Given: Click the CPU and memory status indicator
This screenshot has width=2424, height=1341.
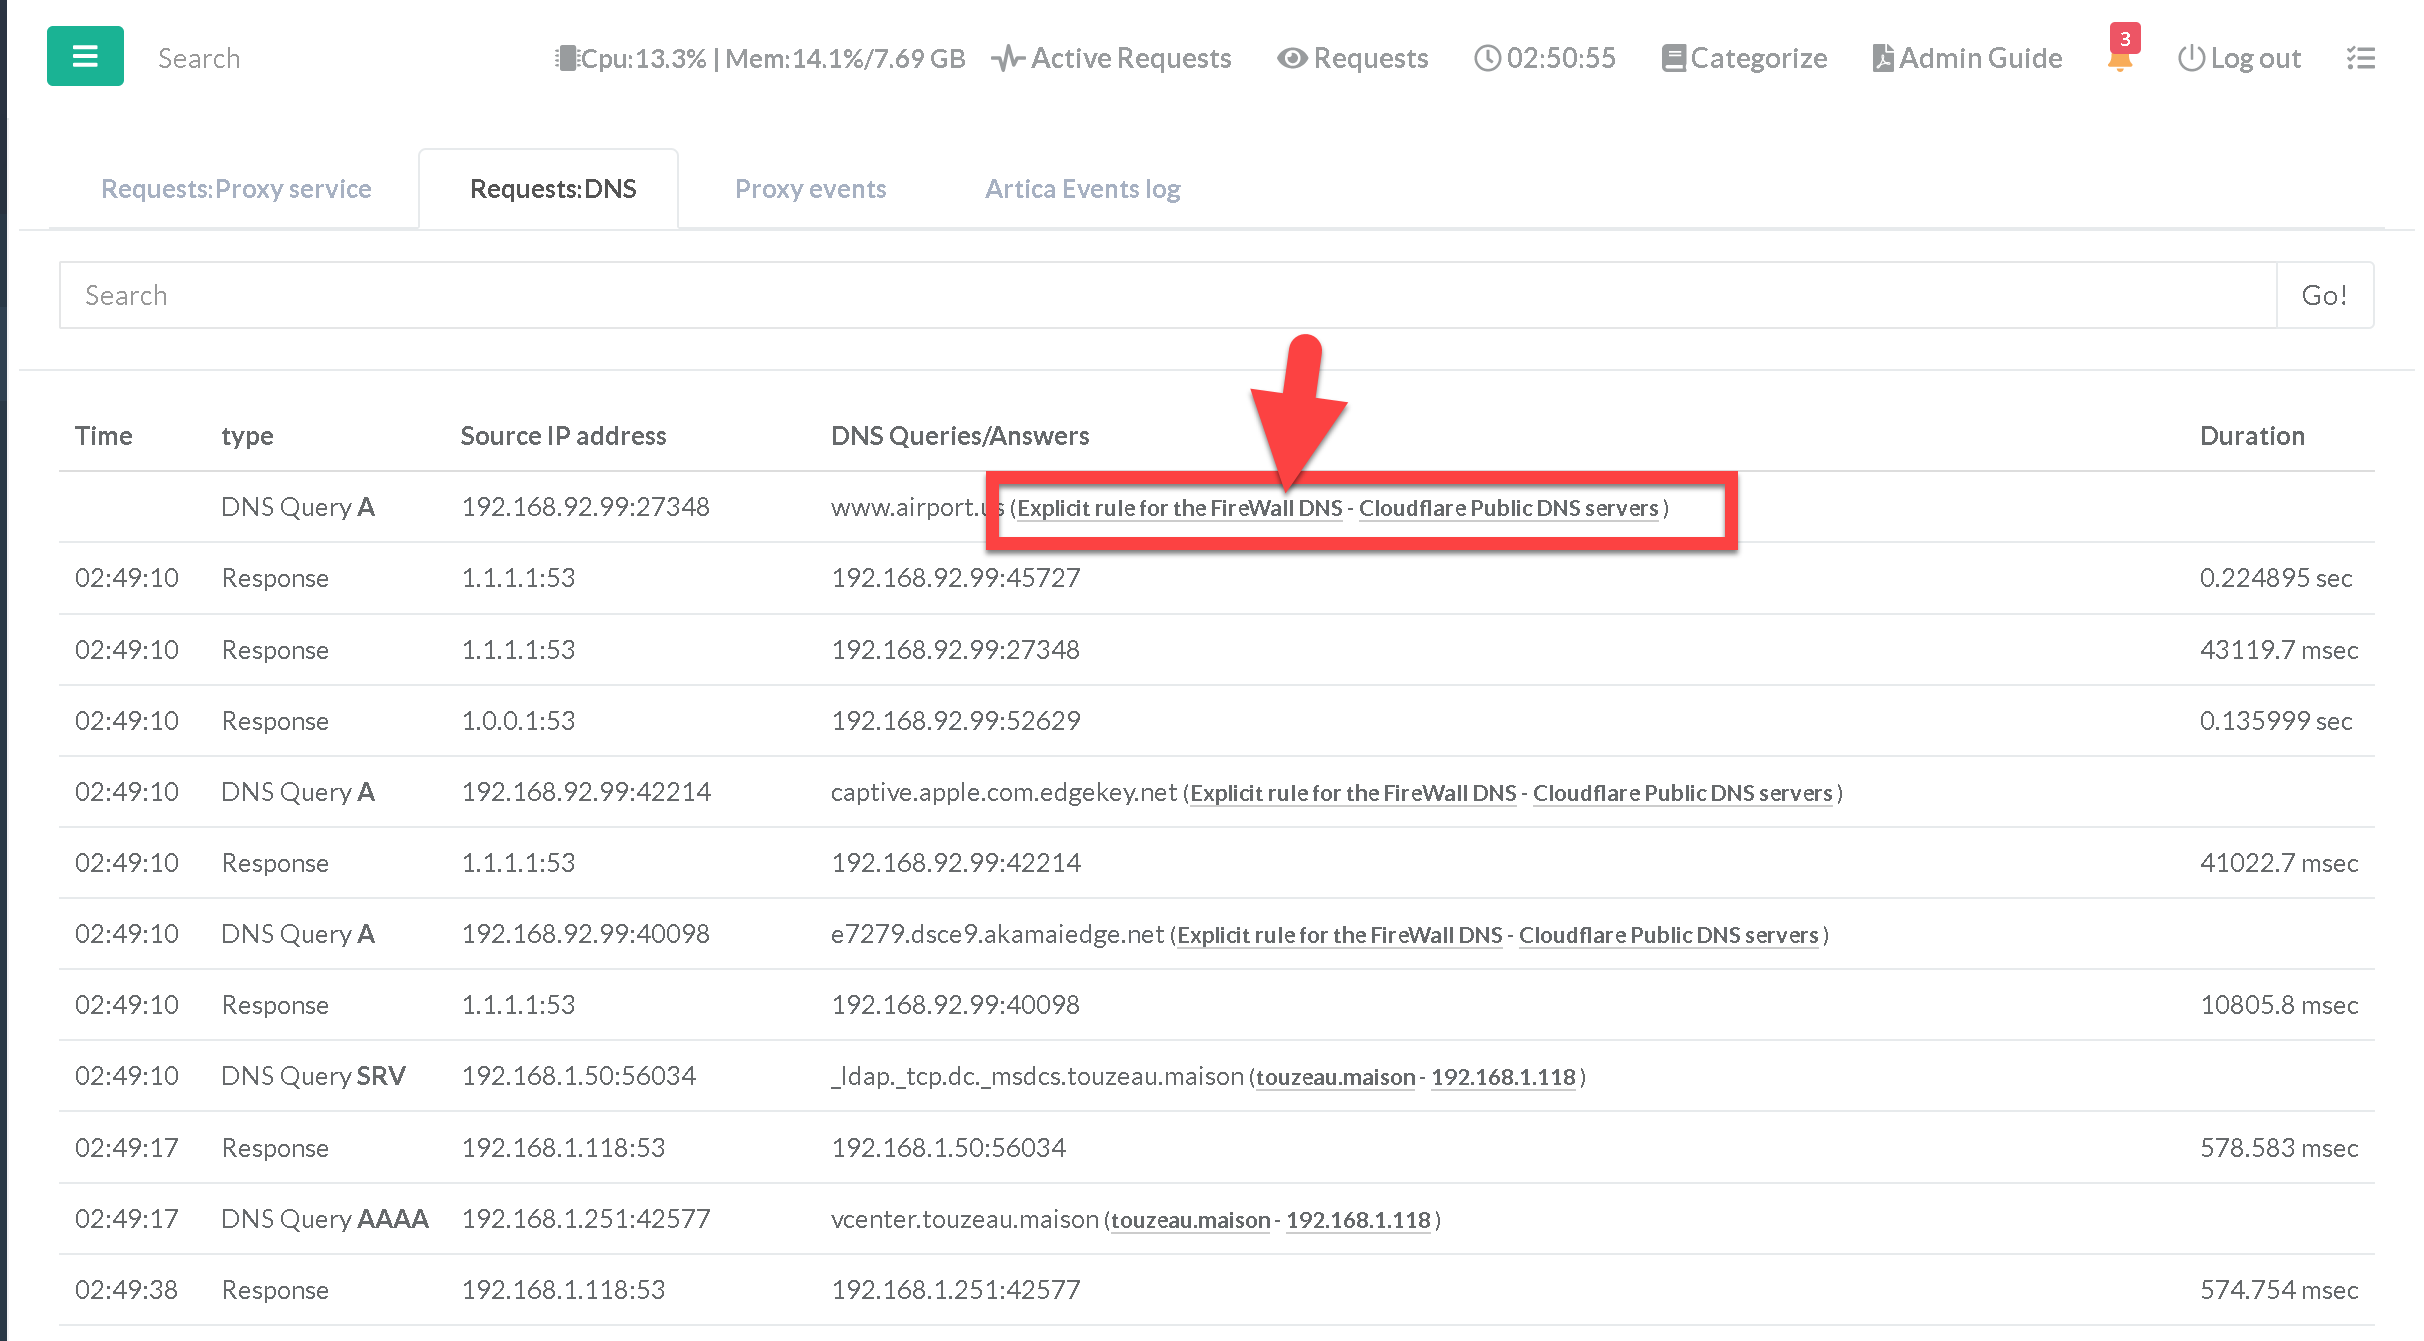Looking at the screenshot, I should pyautogui.click(x=760, y=58).
